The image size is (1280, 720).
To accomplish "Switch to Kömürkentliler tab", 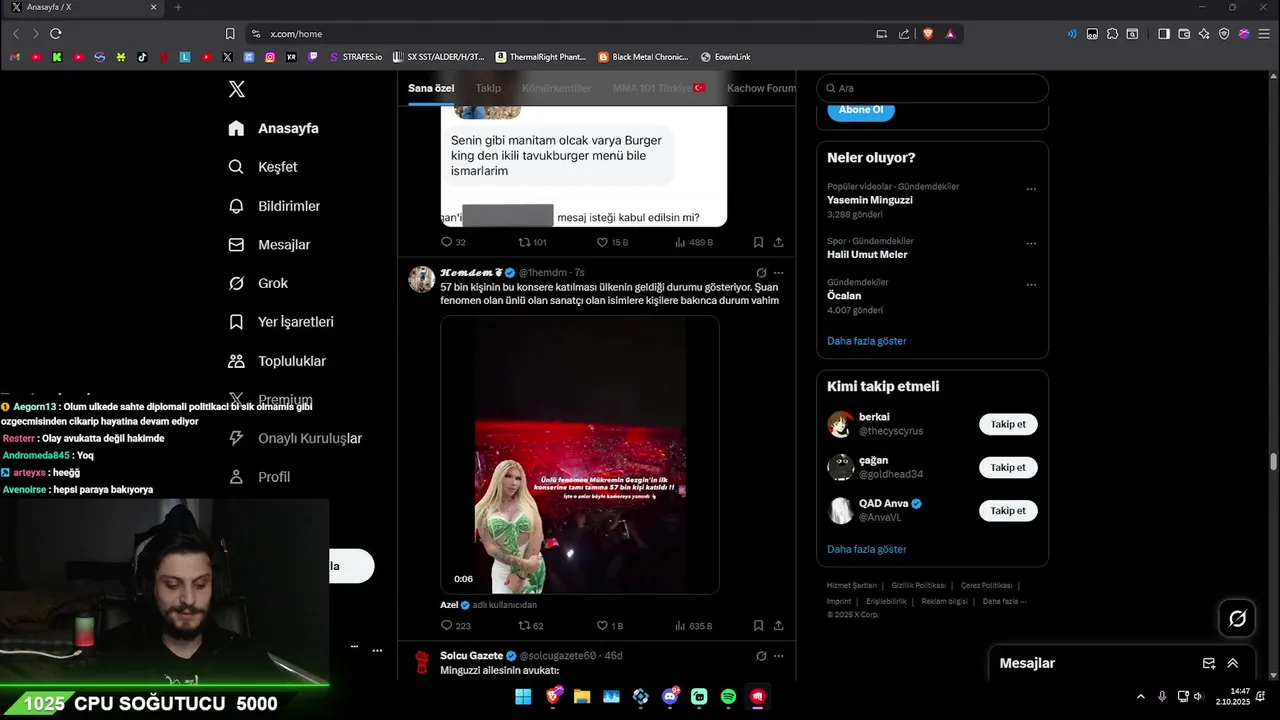I will pyautogui.click(x=557, y=88).
